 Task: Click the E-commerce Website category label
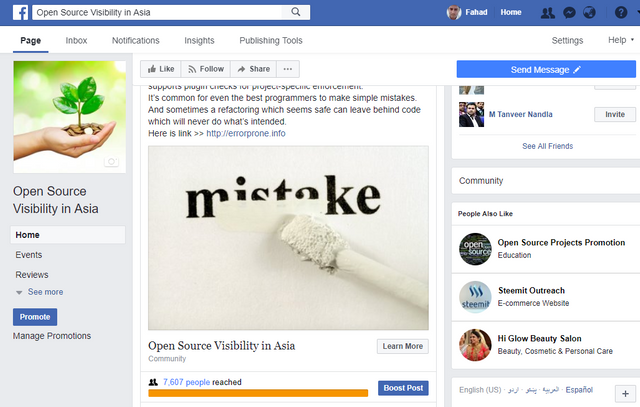533,303
